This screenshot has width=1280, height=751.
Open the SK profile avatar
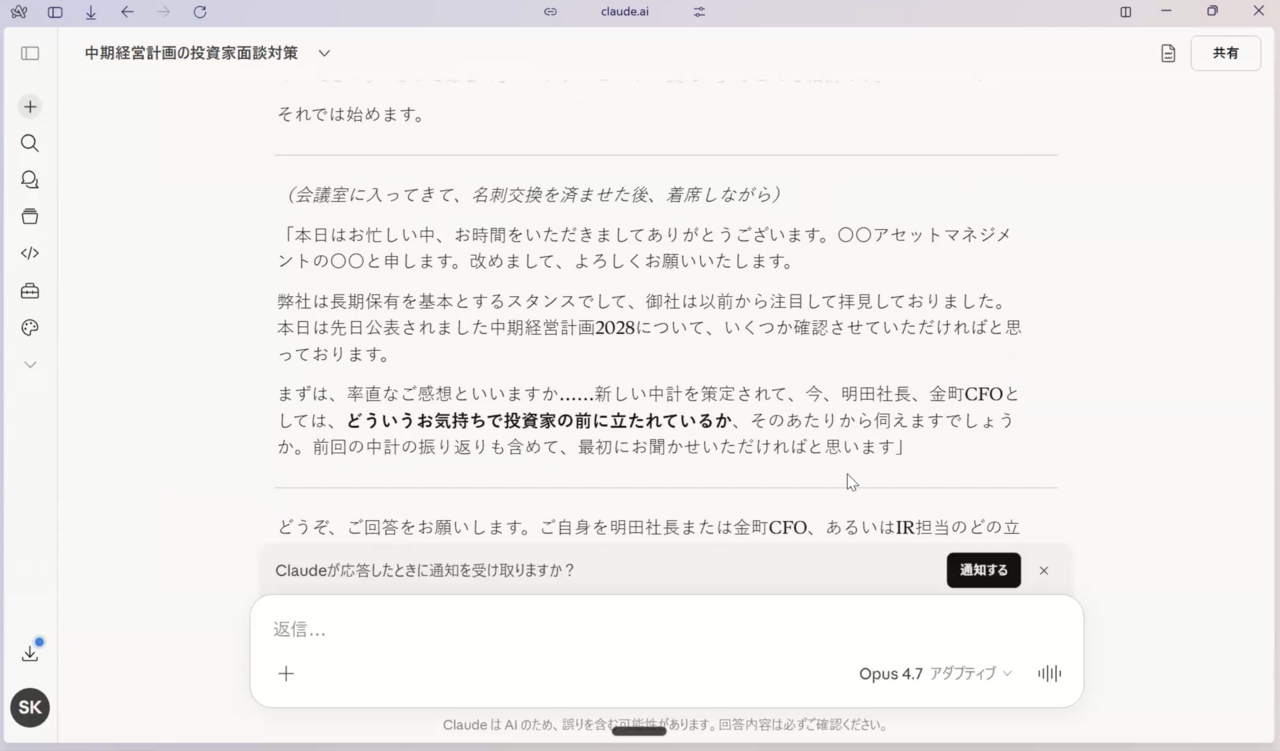click(30, 708)
